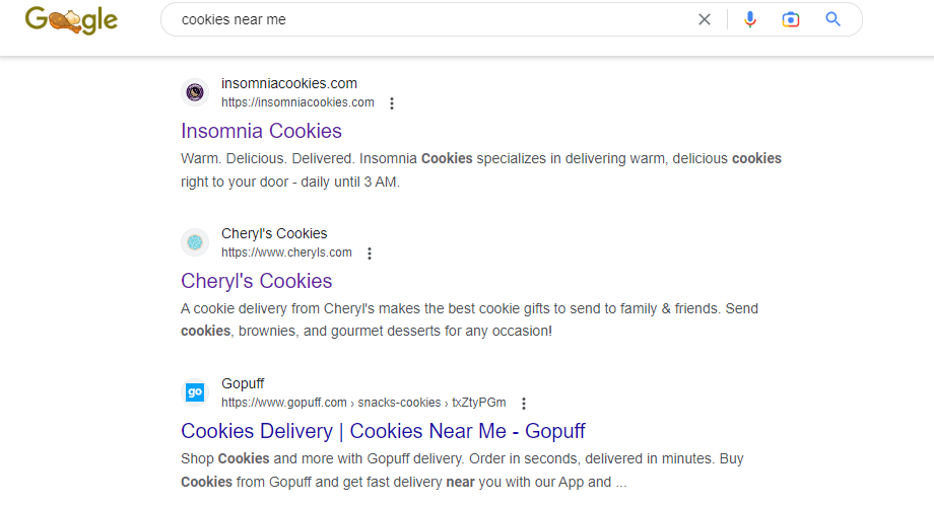Click the Gopuff site name label
The image size is (934, 518).
pyautogui.click(x=242, y=383)
